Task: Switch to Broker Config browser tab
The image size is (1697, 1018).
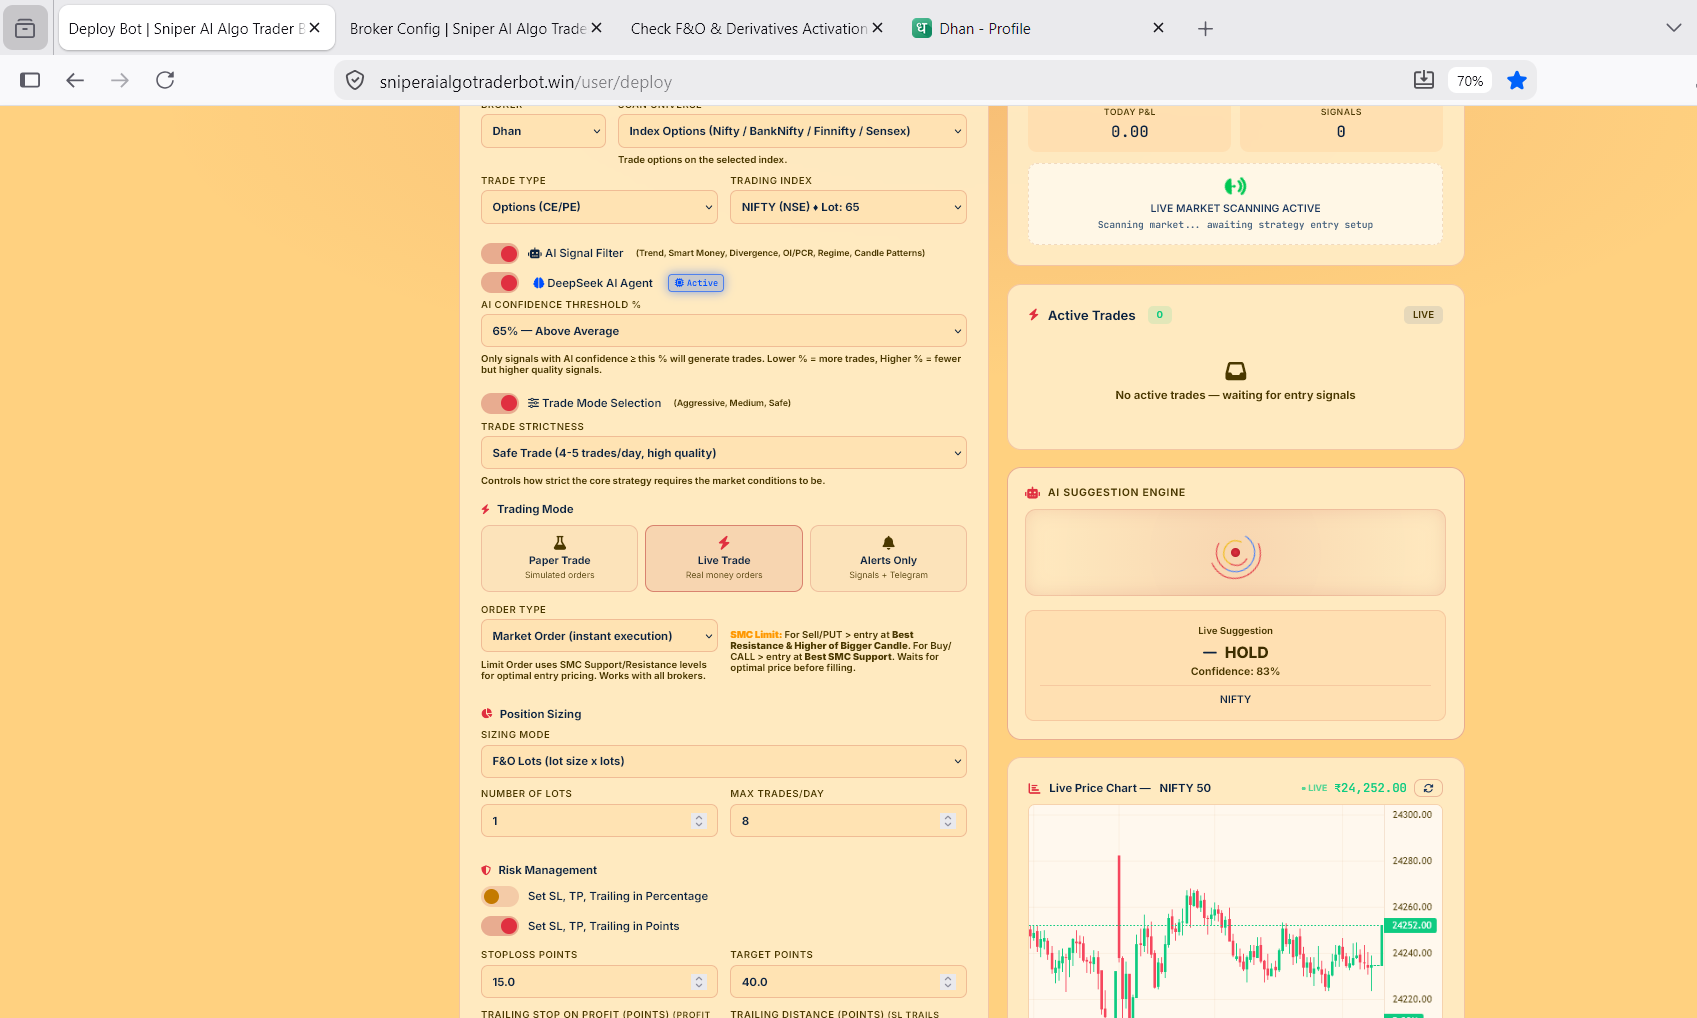Action: pos(468,29)
